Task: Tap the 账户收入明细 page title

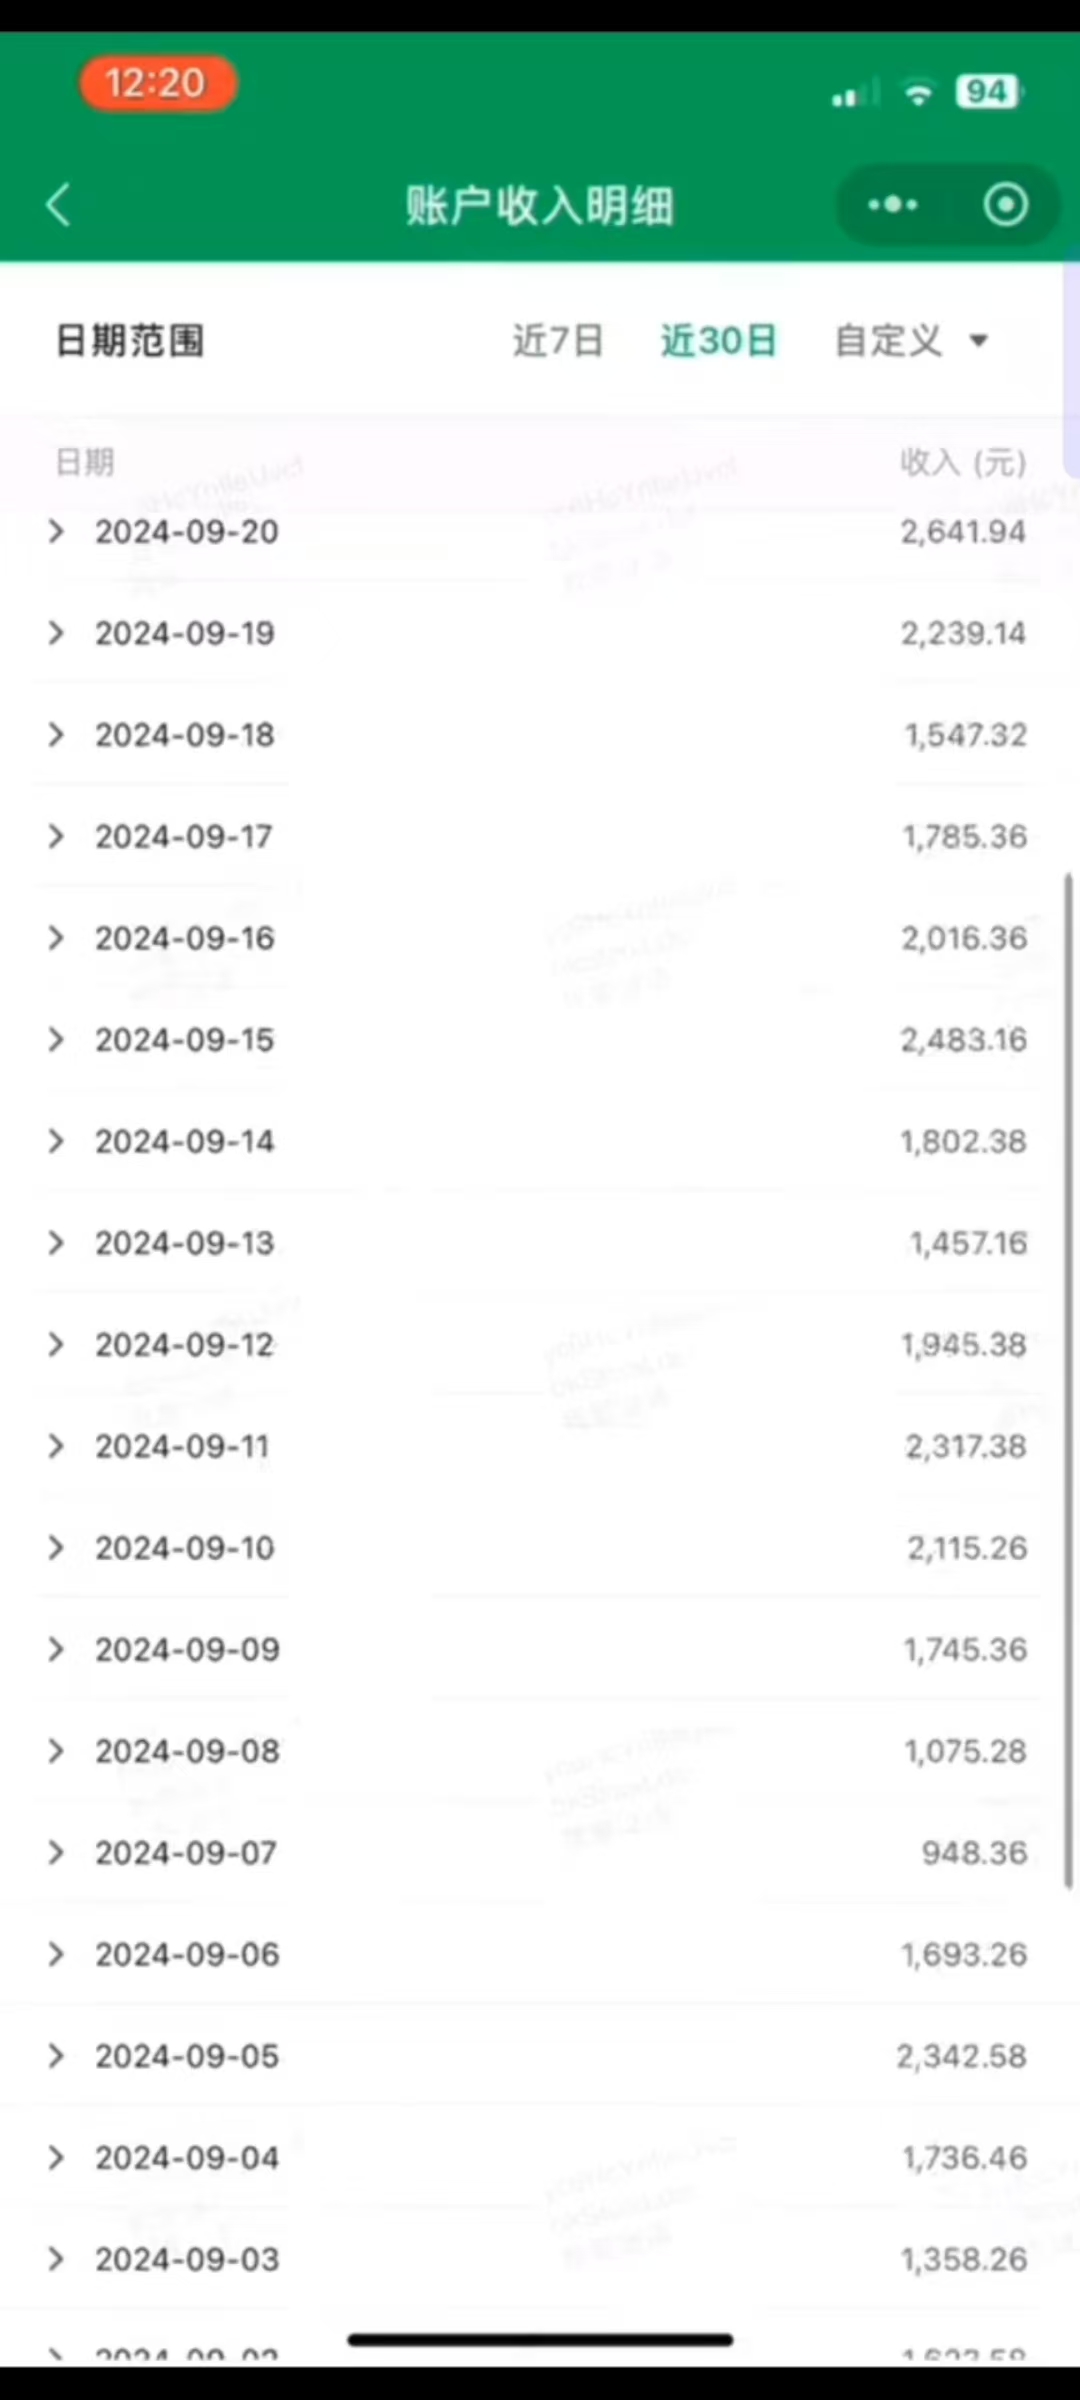Action: [540, 206]
